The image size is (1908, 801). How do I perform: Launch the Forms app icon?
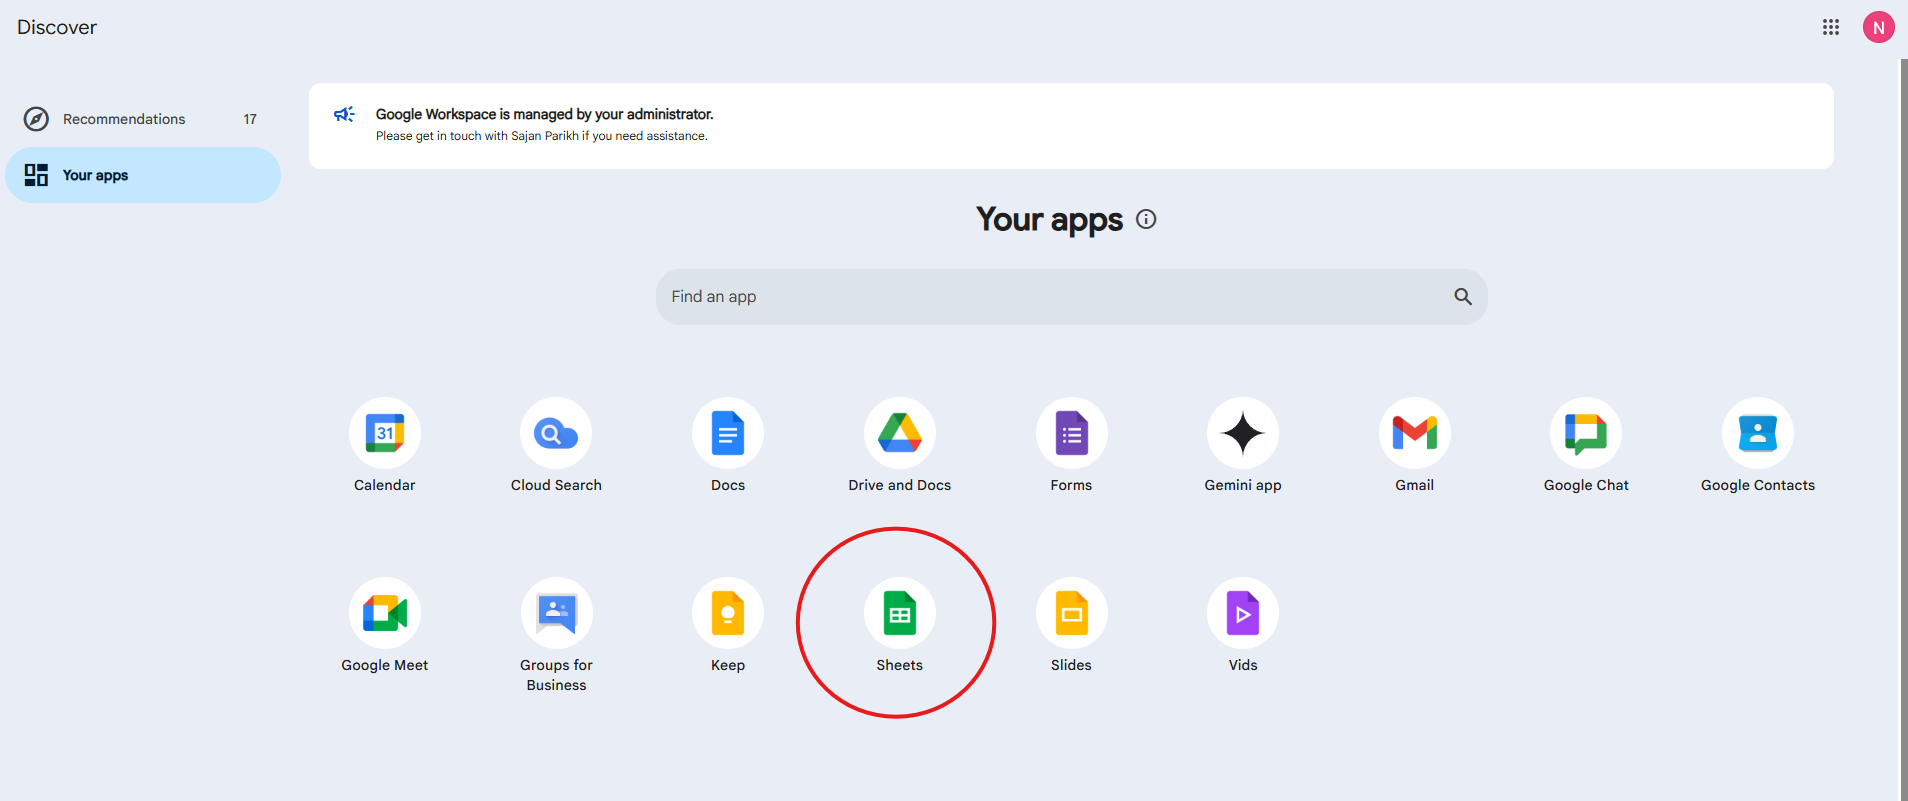coord(1072,433)
